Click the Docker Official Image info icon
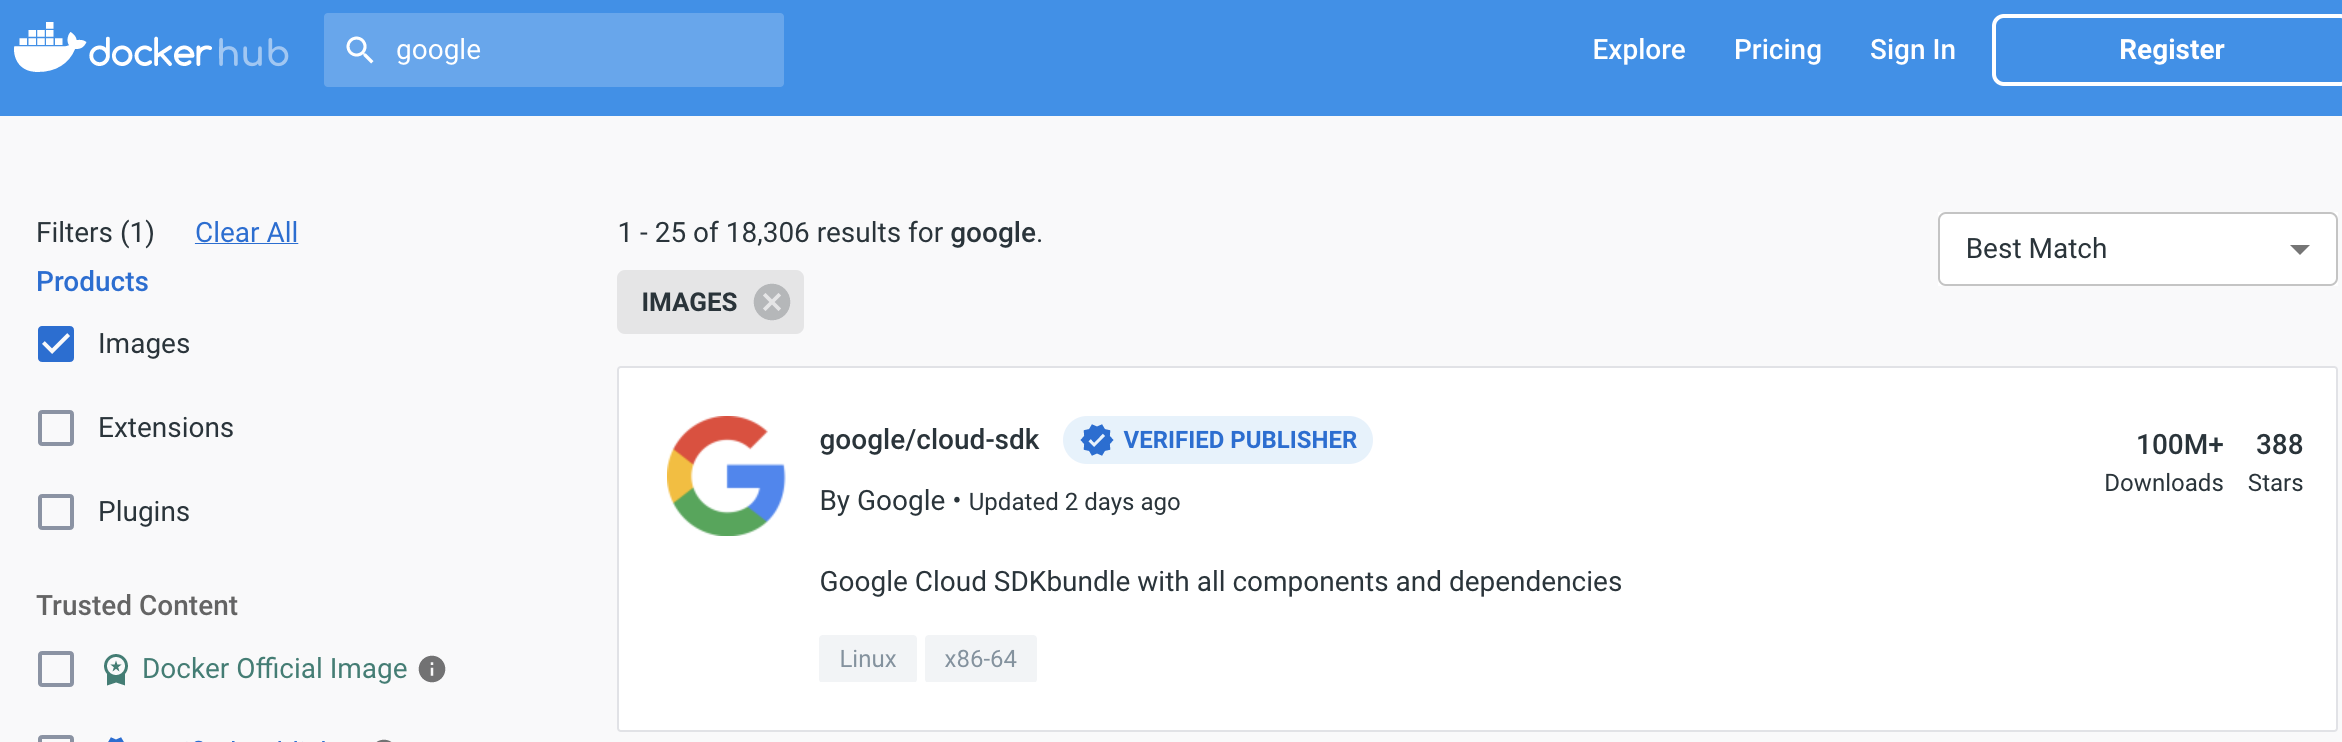The height and width of the screenshot is (742, 2342). pos(431,669)
